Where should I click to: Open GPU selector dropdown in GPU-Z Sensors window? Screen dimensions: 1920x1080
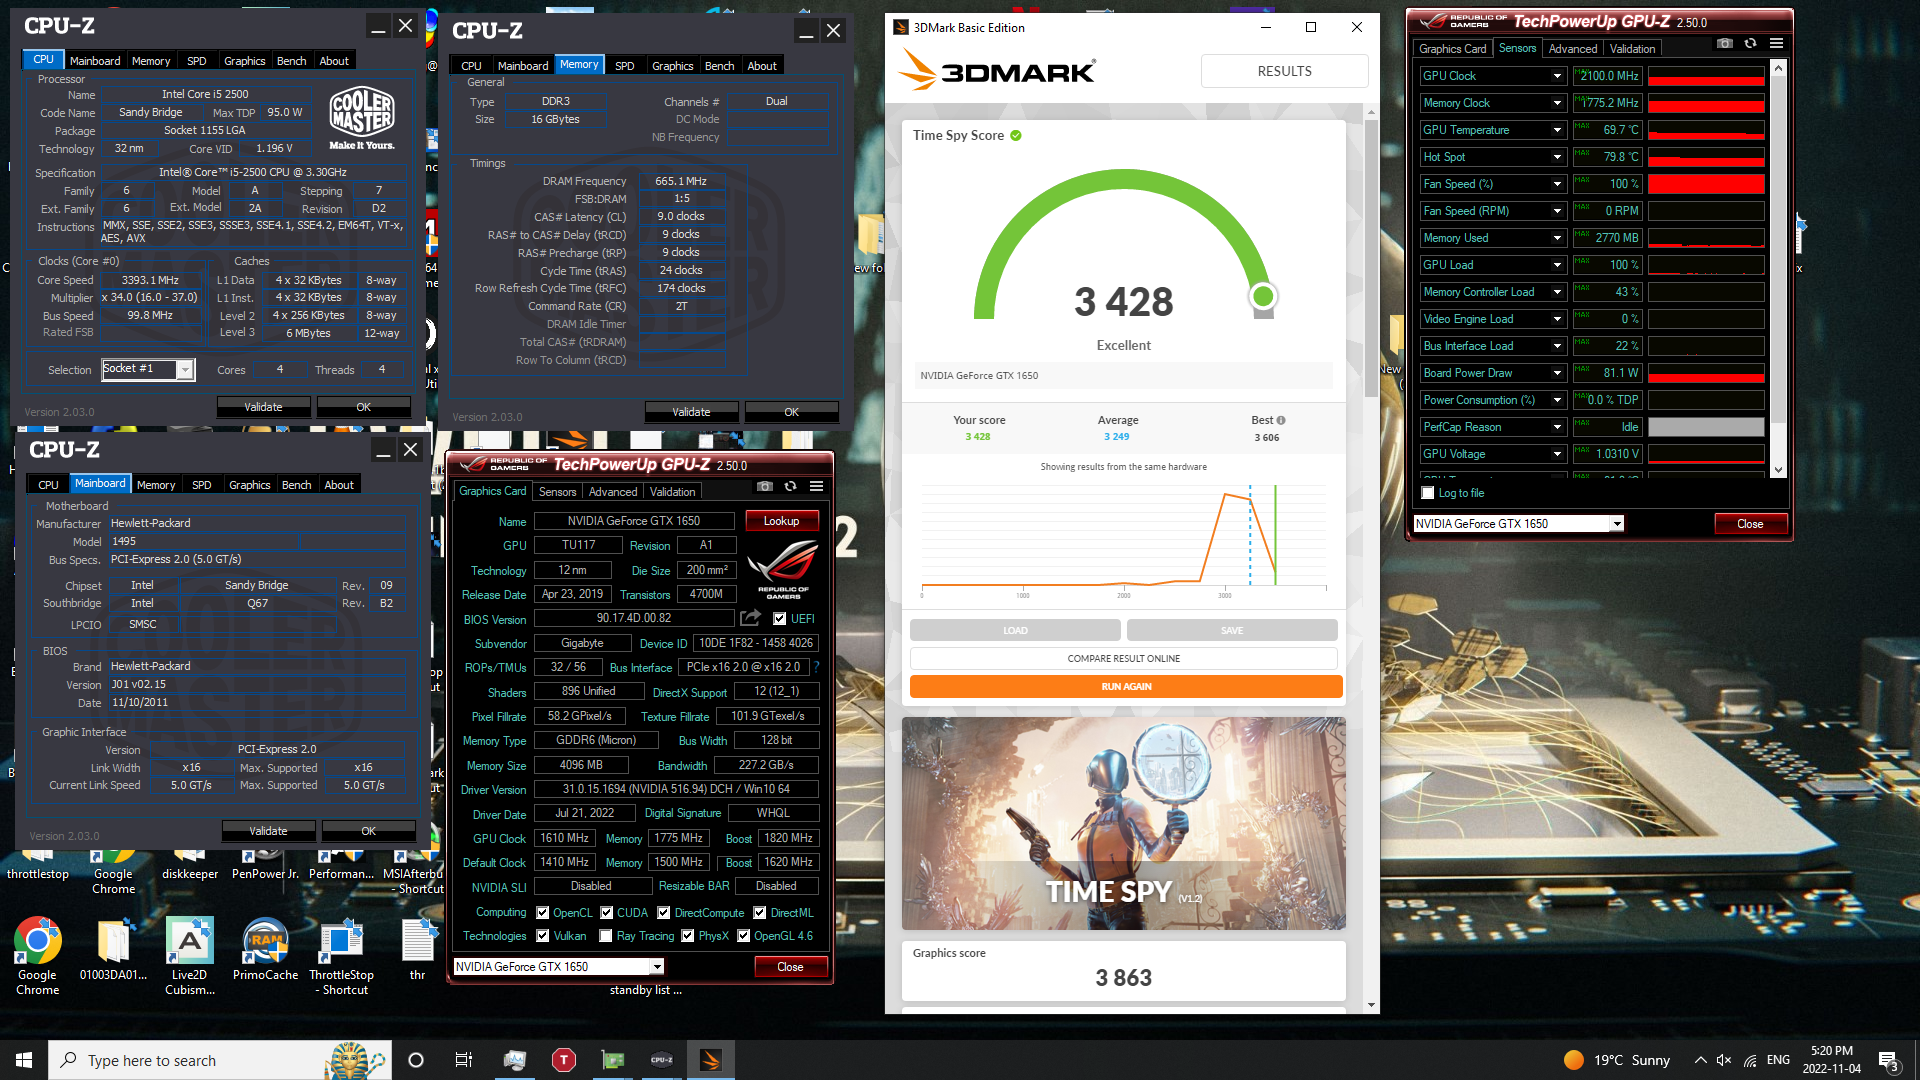1616,523
